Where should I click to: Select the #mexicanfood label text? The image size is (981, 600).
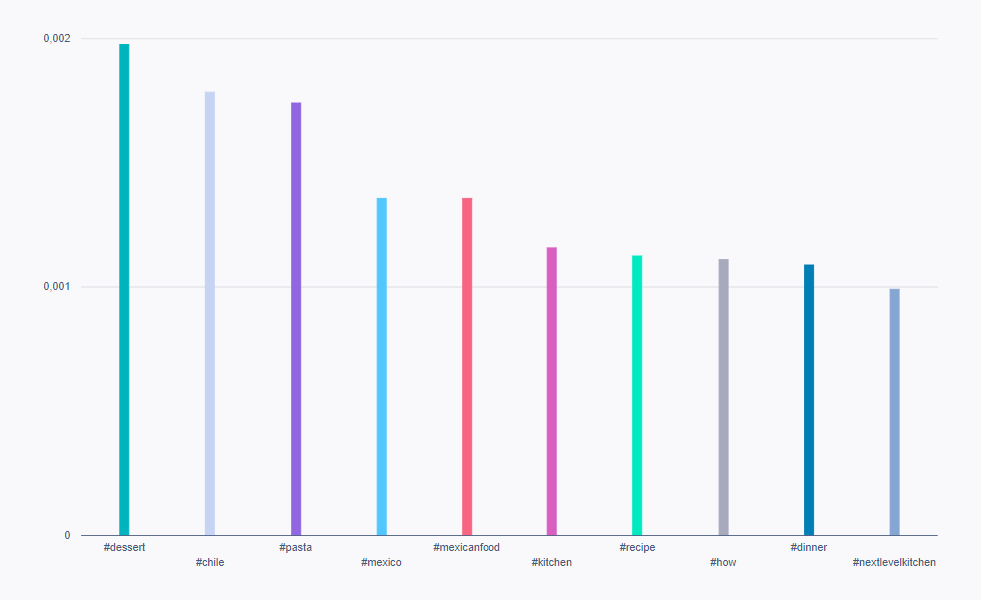(466, 547)
